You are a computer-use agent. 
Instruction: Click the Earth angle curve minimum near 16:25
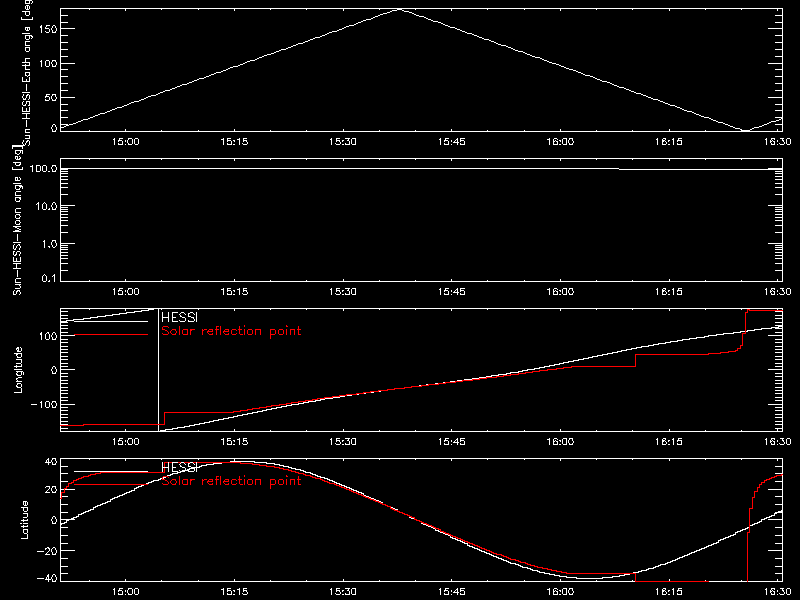click(x=745, y=131)
